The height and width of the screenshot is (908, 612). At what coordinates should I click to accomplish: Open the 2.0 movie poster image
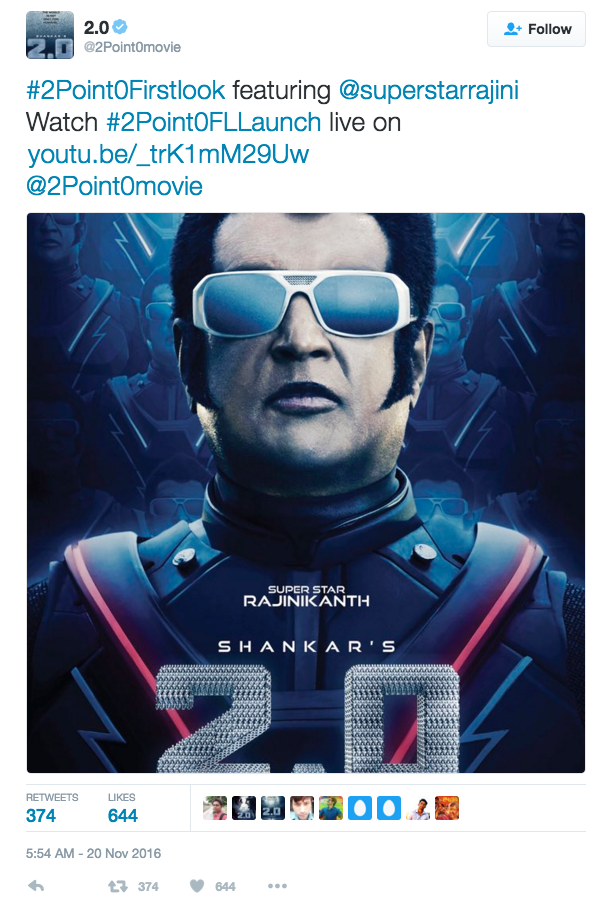coord(306,493)
